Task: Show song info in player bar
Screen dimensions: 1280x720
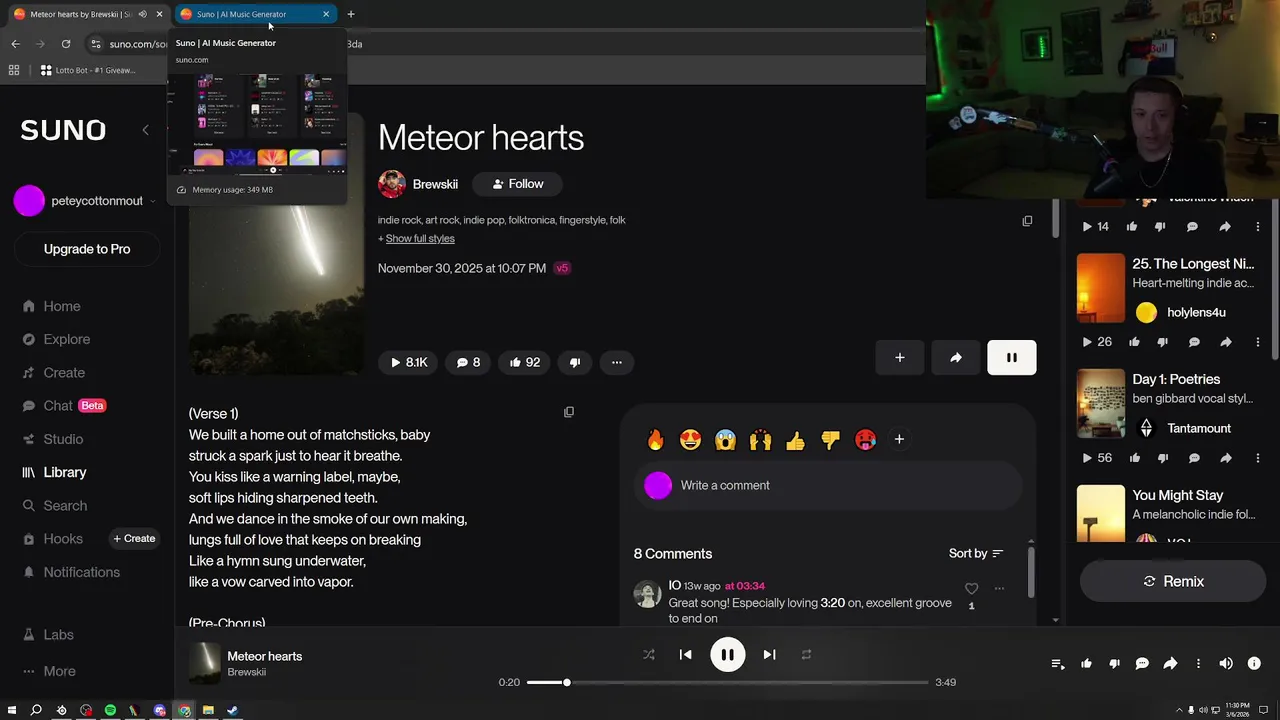Action: [1254, 663]
